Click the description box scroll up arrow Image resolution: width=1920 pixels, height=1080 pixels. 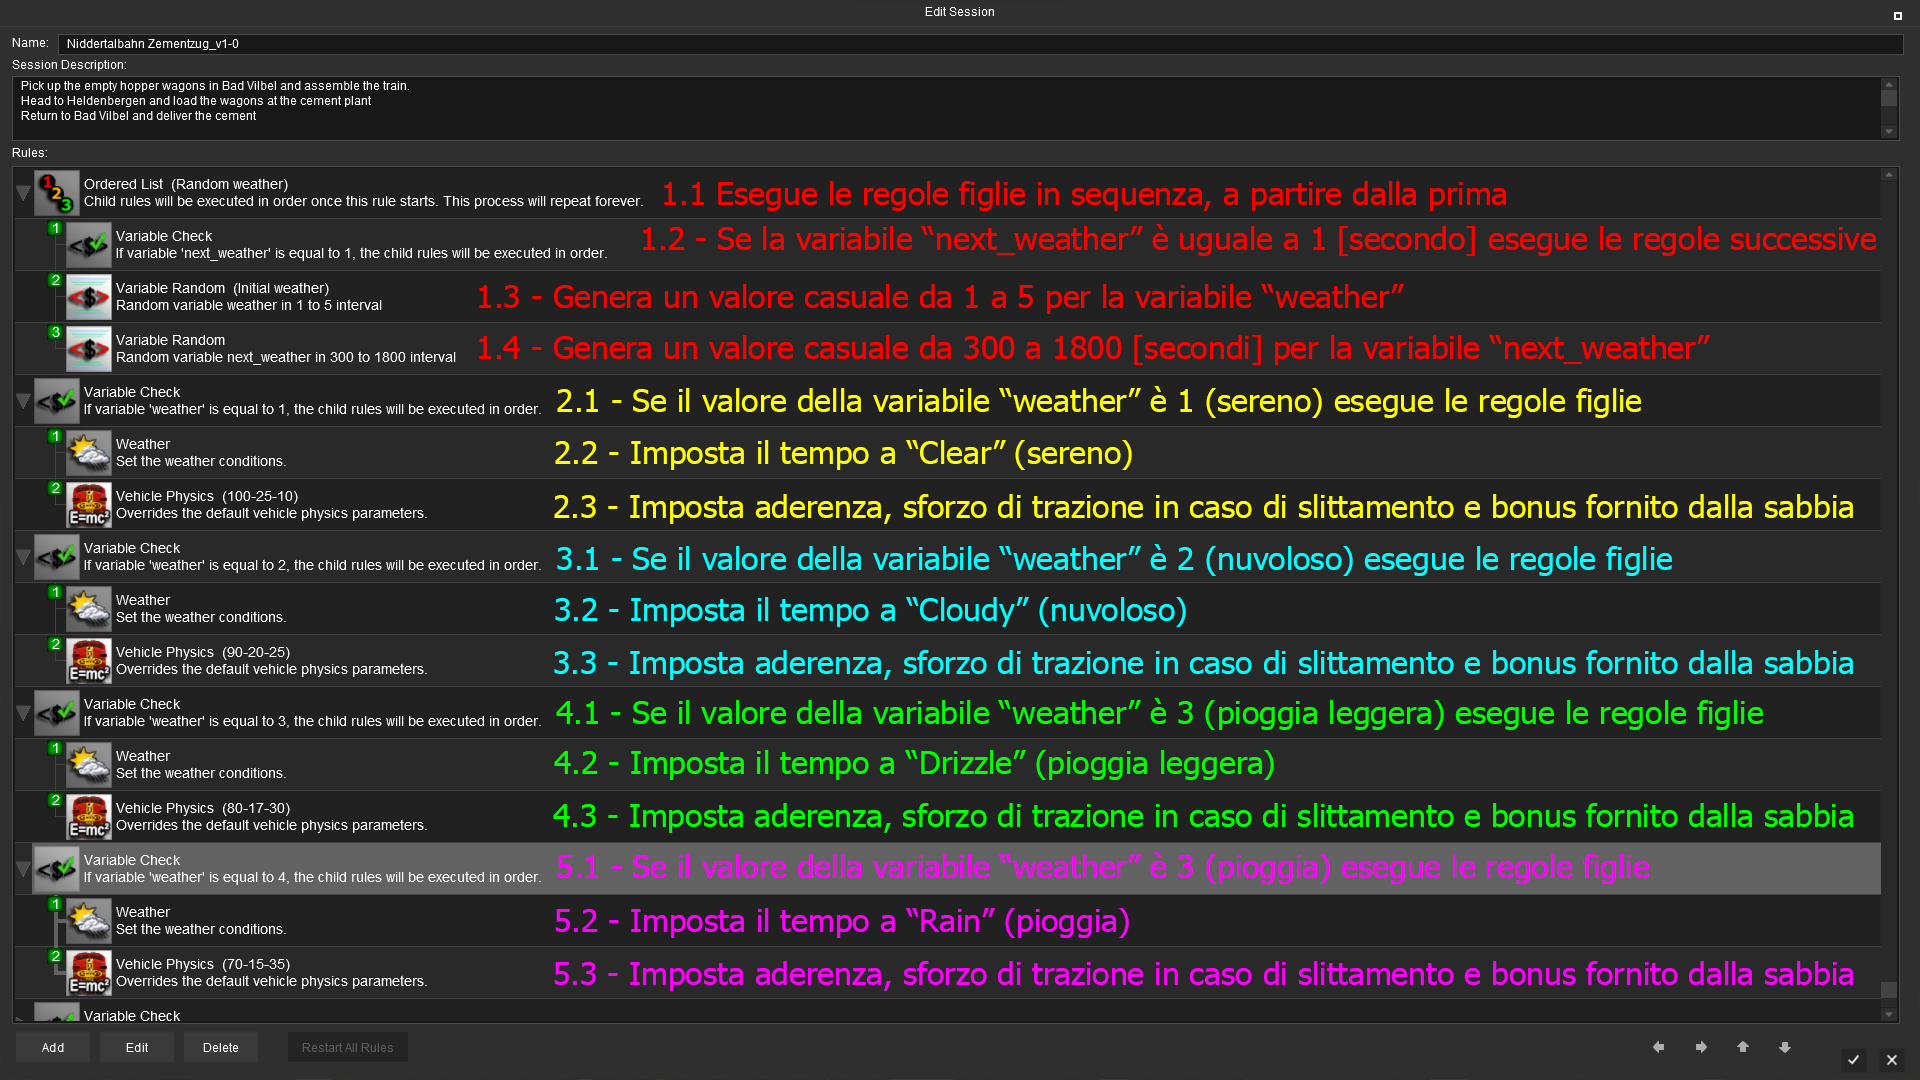click(x=1889, y=85)
